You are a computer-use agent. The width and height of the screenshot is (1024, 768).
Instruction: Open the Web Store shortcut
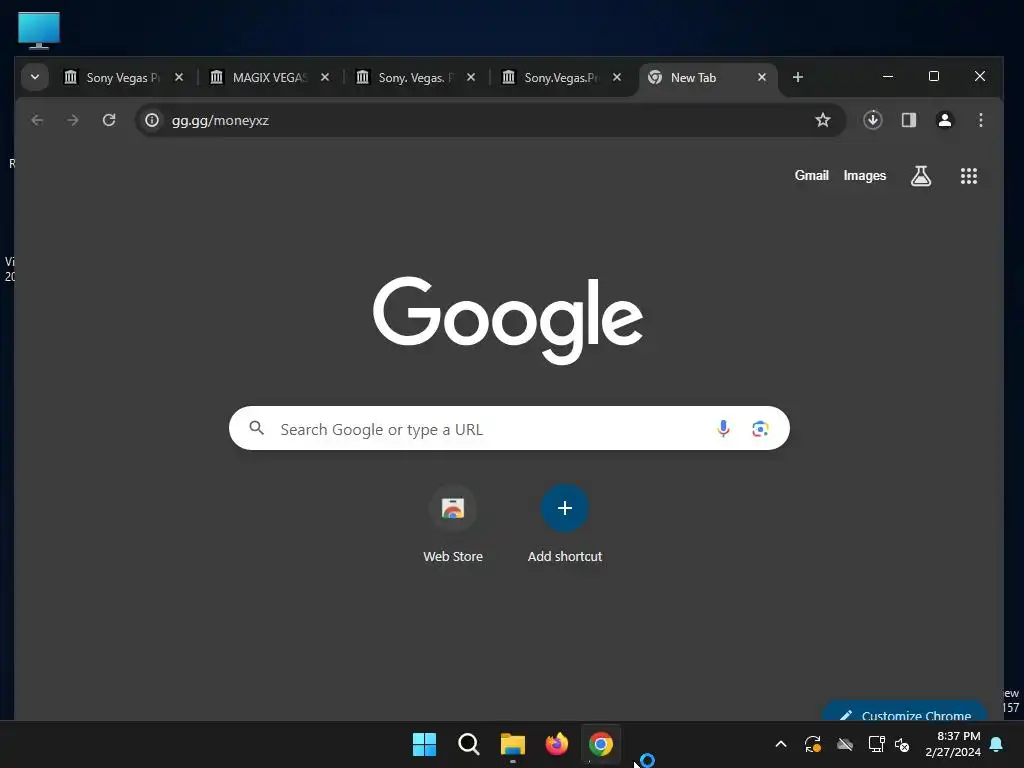pyautogui.click(x=453, y=524)
